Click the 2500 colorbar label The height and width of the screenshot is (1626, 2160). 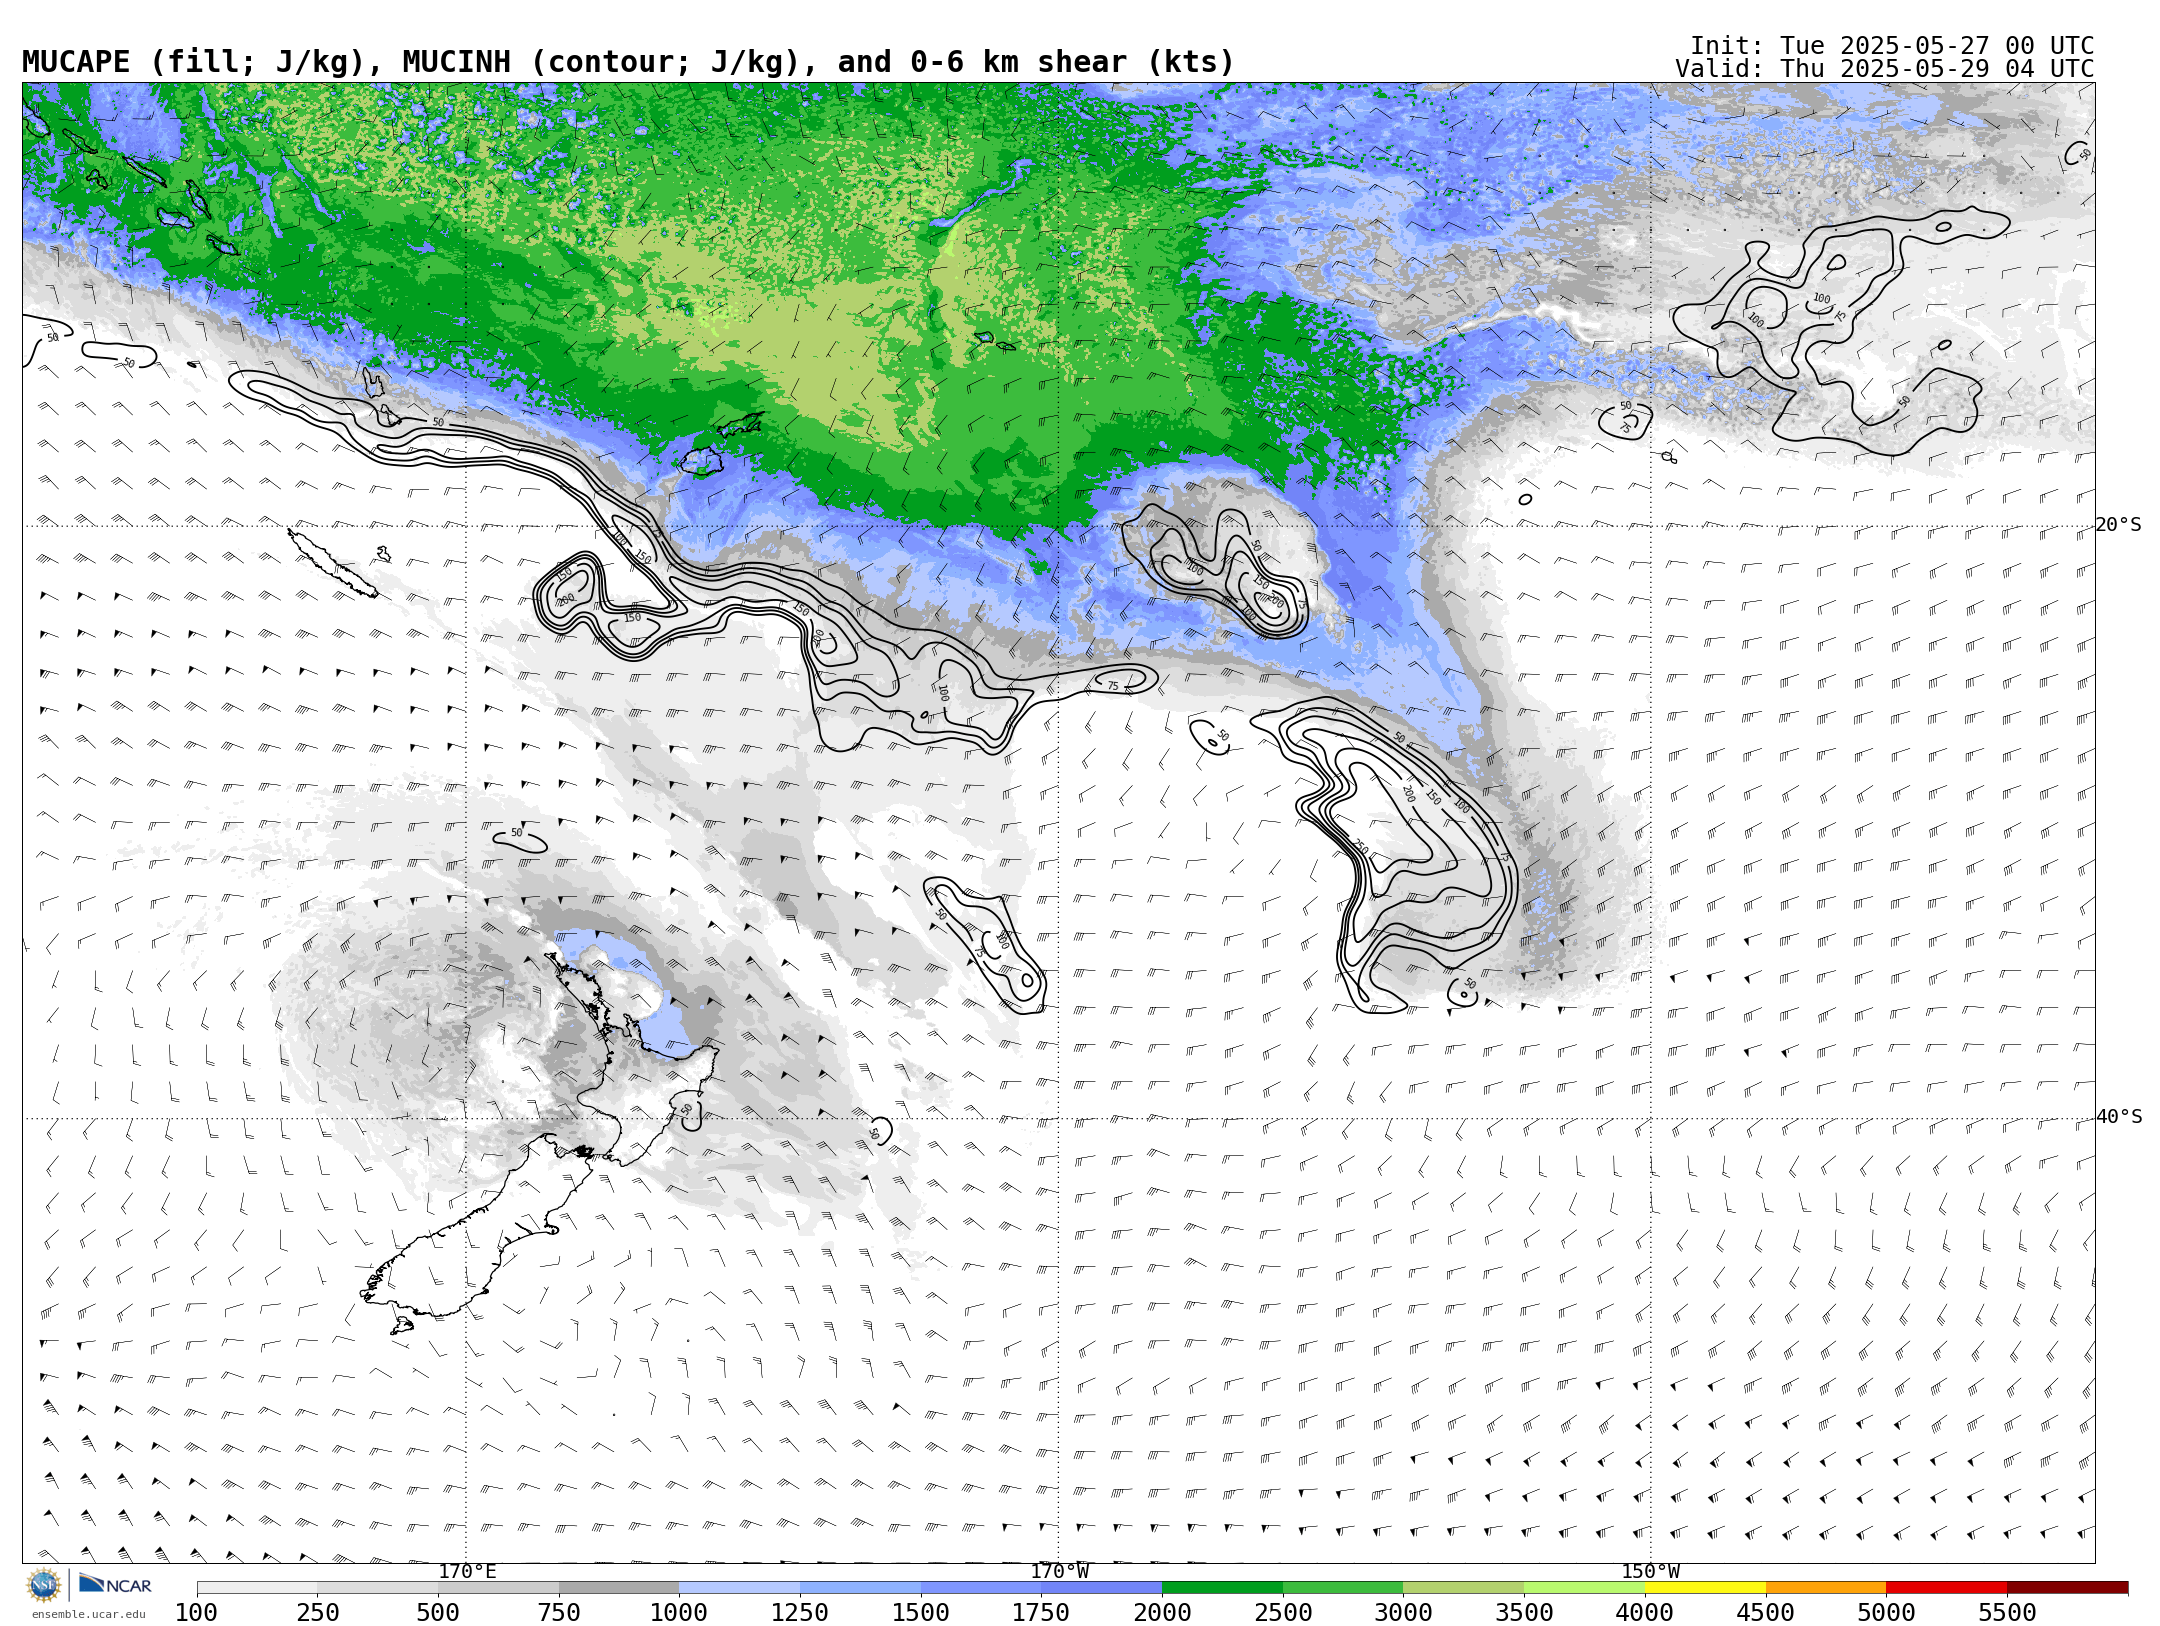click(1283, 1613)
